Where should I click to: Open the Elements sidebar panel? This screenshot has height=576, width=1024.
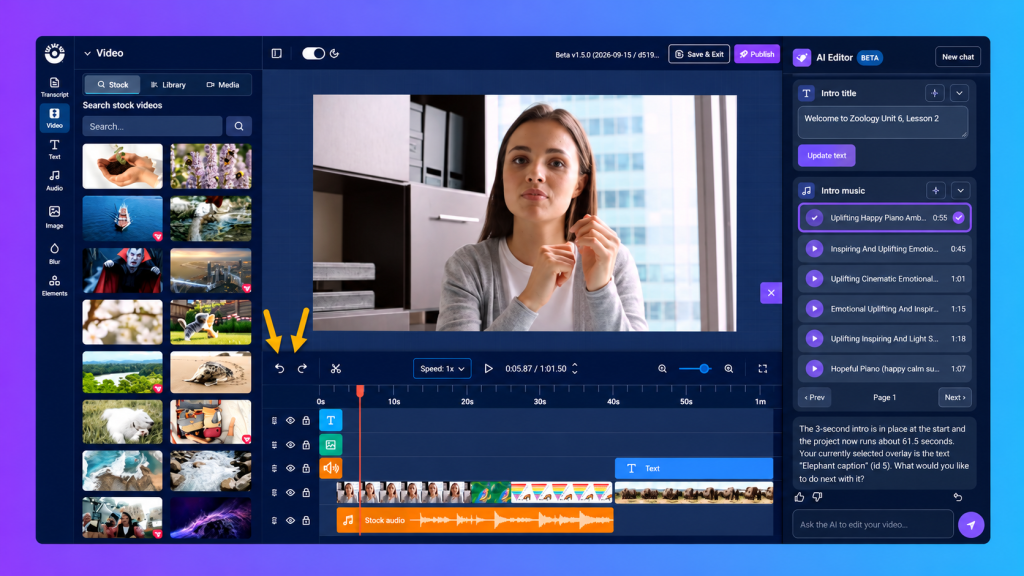pos(54,285)
